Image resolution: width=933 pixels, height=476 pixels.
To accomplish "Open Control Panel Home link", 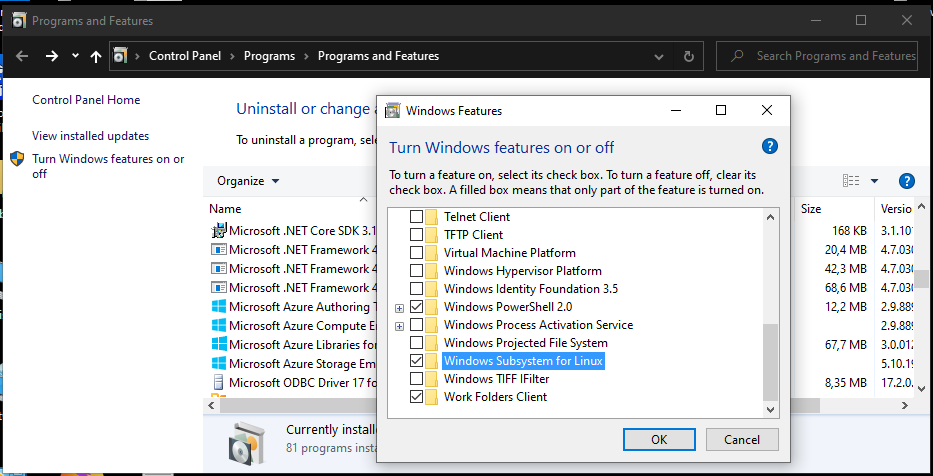I will pos(86,100).
